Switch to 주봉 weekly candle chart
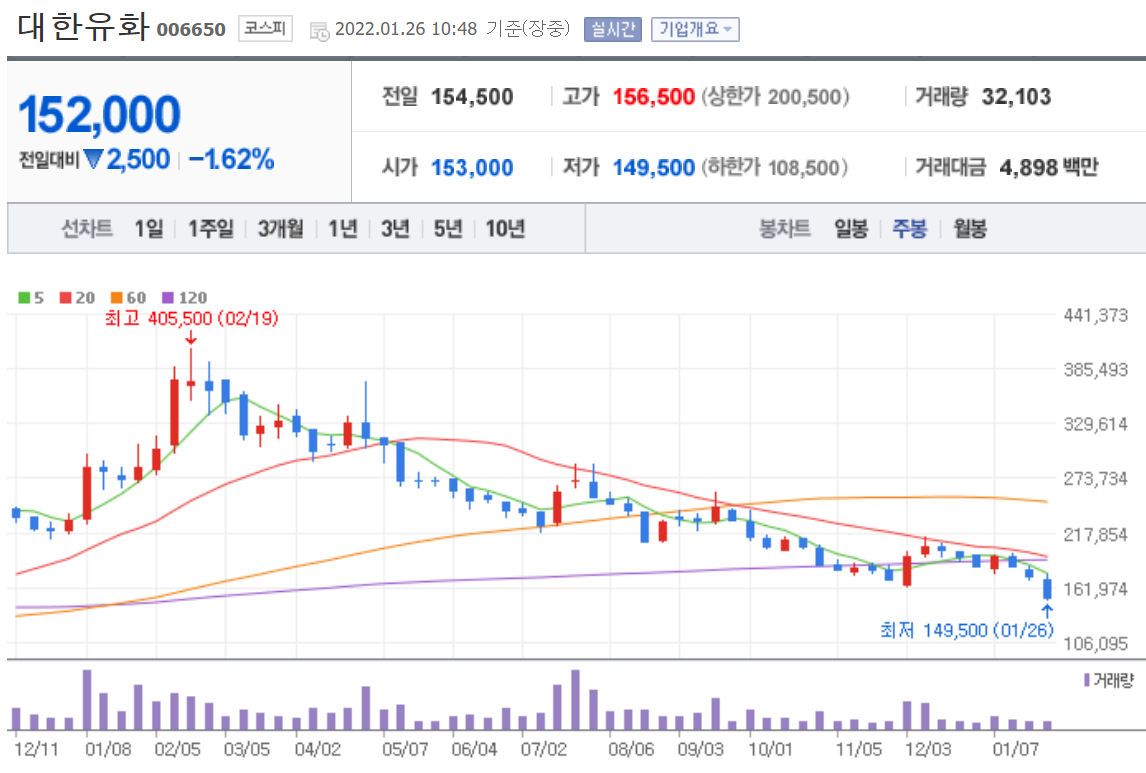This screenshot has height=773, width=1146. pyautogui.click(x=910, y=229)
